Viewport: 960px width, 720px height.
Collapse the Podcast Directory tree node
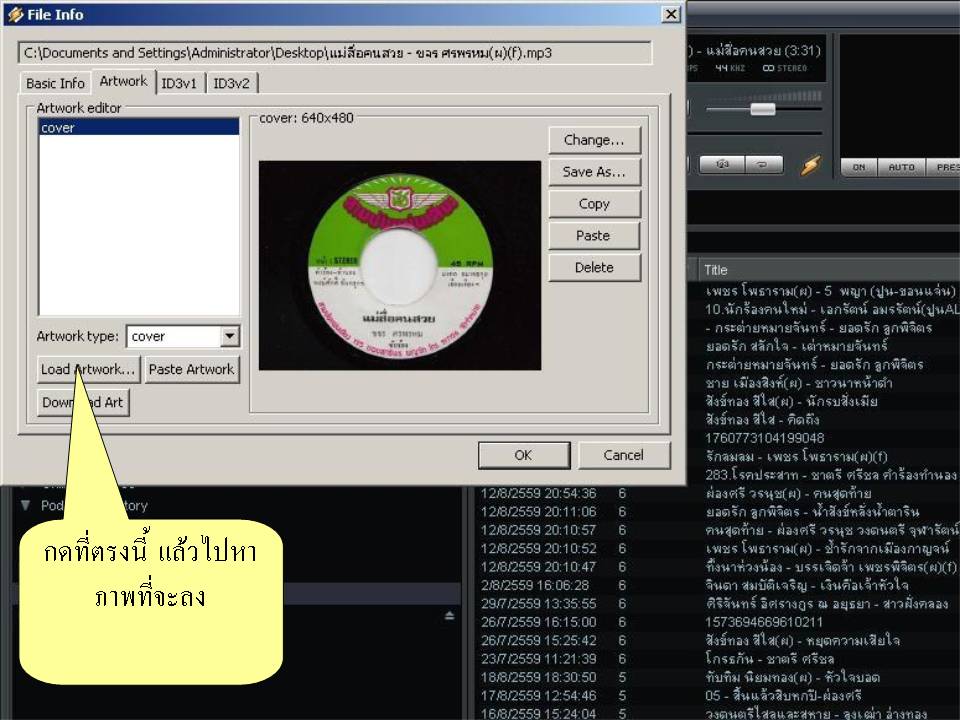[25, 505]
